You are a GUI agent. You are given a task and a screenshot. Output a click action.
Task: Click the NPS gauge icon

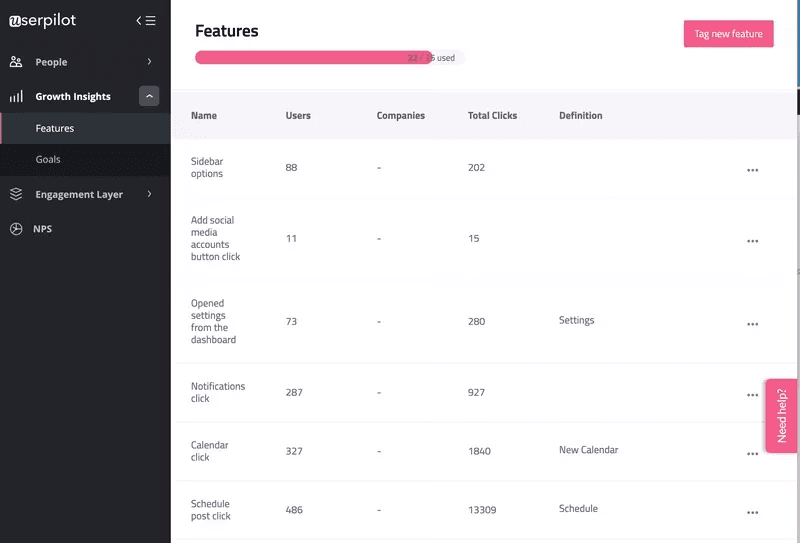point(16,229)
